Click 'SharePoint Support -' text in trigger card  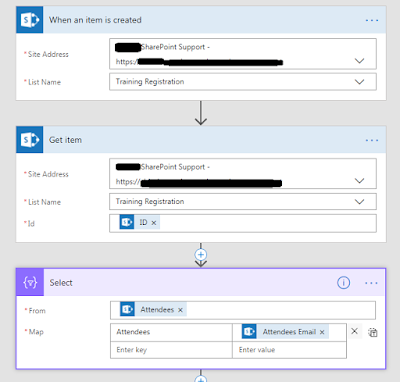[175, 47]
